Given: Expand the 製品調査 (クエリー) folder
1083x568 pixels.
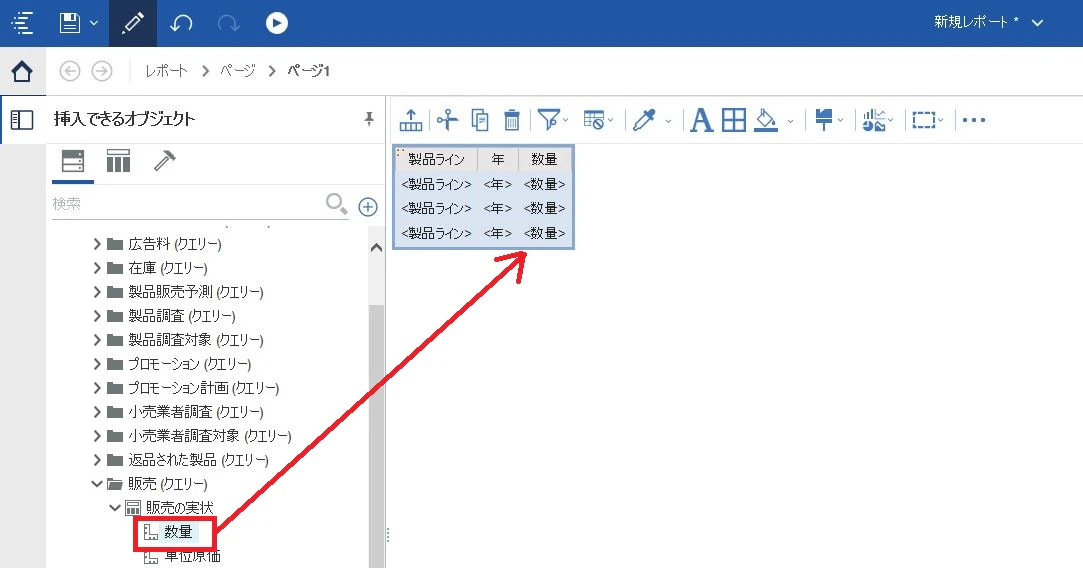Looking at the screenshot, I should 97,316.
